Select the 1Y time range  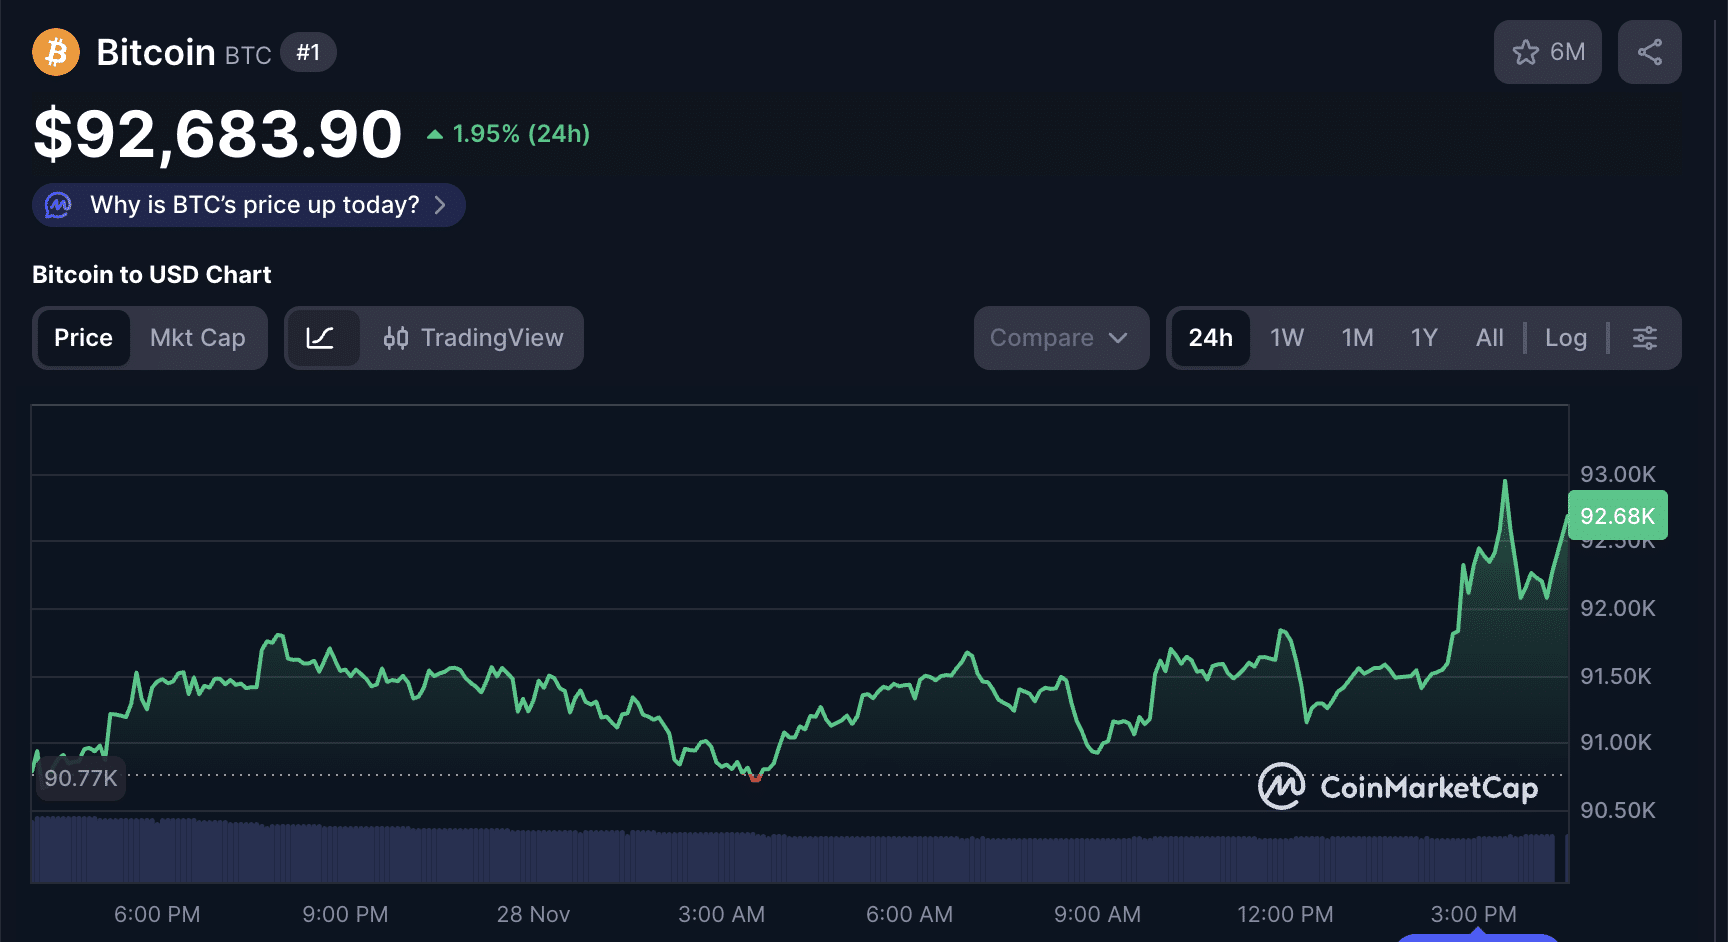(x=1423, y=338)
